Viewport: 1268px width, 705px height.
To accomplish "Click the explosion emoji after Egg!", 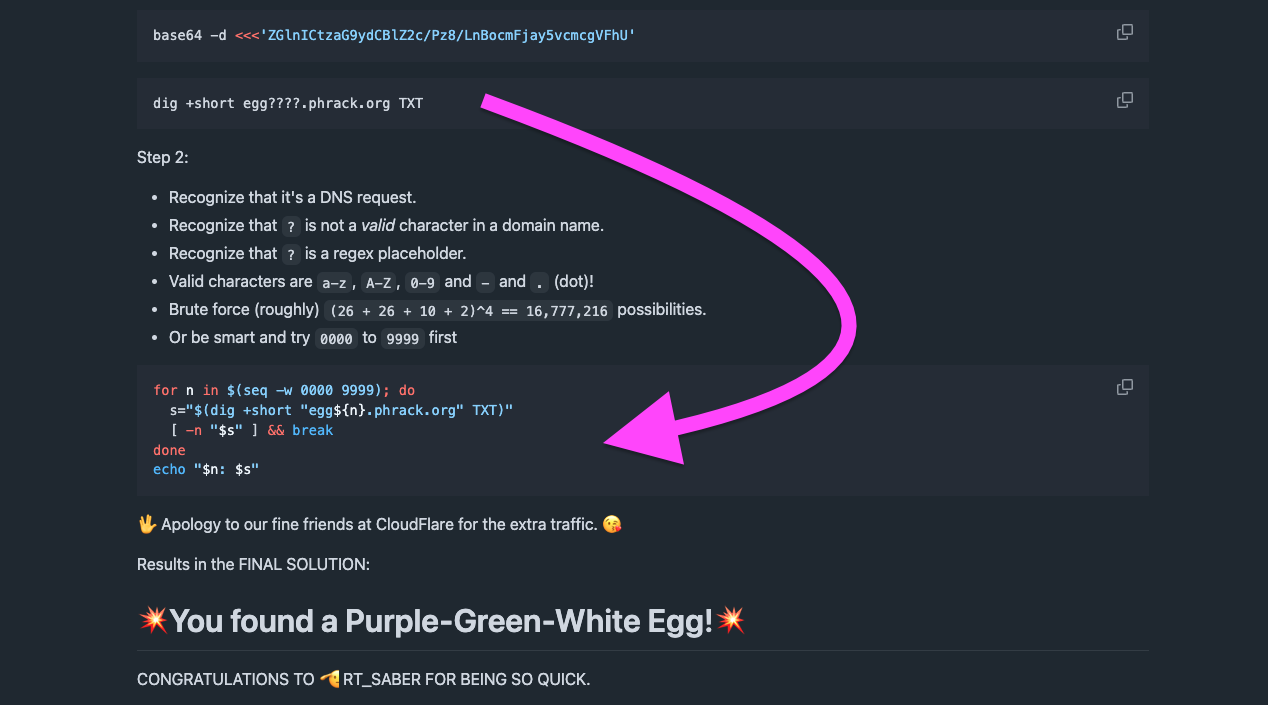I will 732,621.
